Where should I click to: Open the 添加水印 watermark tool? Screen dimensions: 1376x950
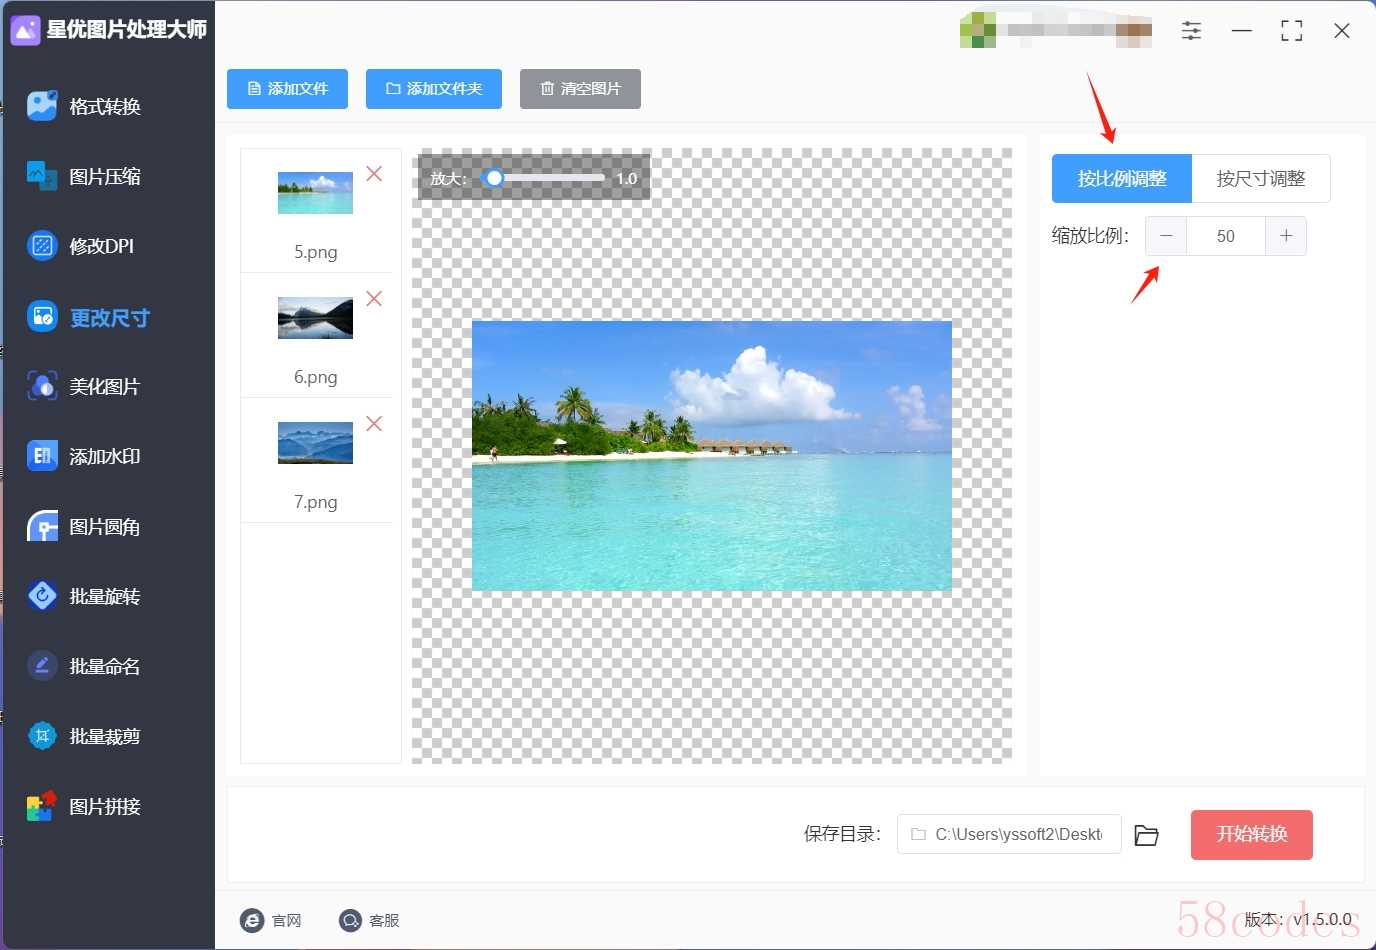(x=84, y=456)
